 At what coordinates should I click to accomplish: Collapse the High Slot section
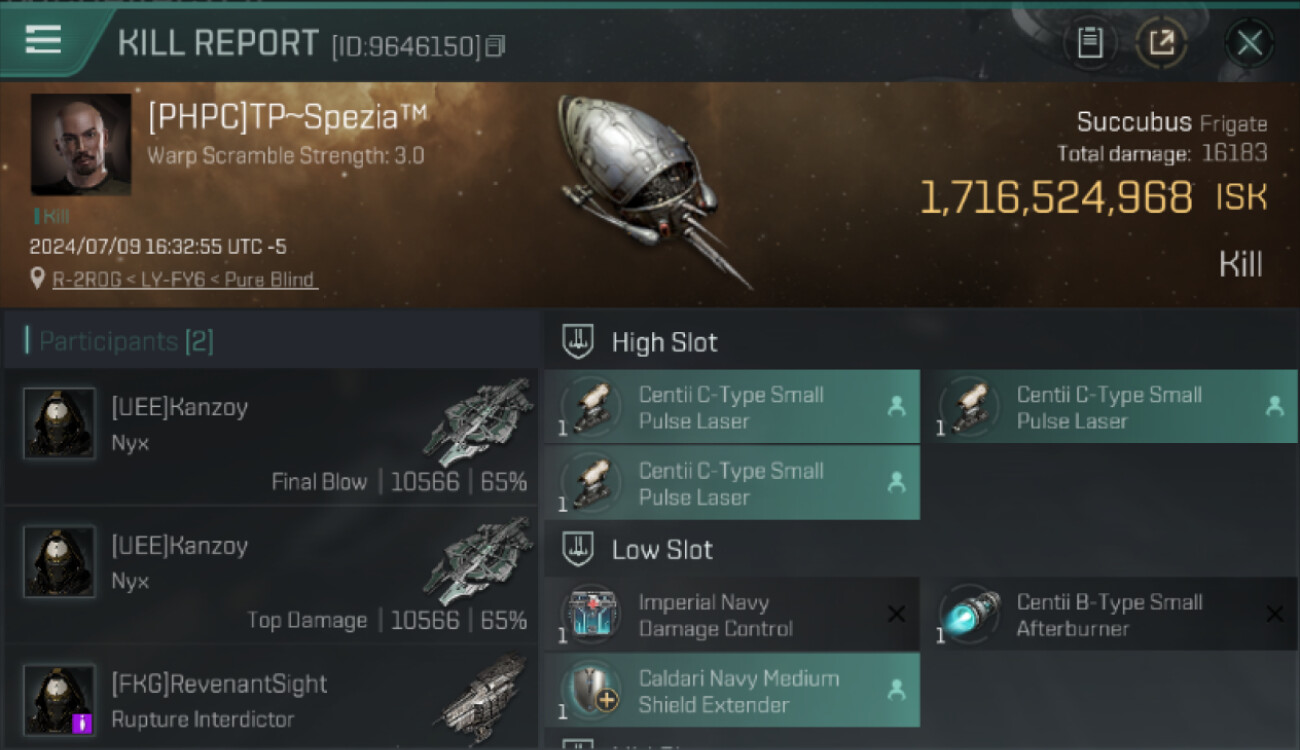click(579, 342)
